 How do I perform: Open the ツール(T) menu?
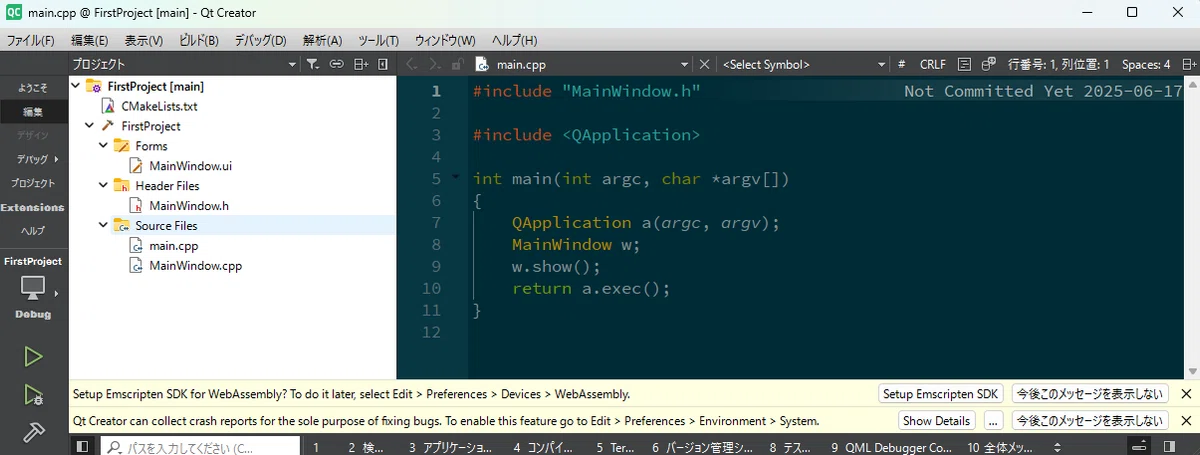(x=378, y=41)
